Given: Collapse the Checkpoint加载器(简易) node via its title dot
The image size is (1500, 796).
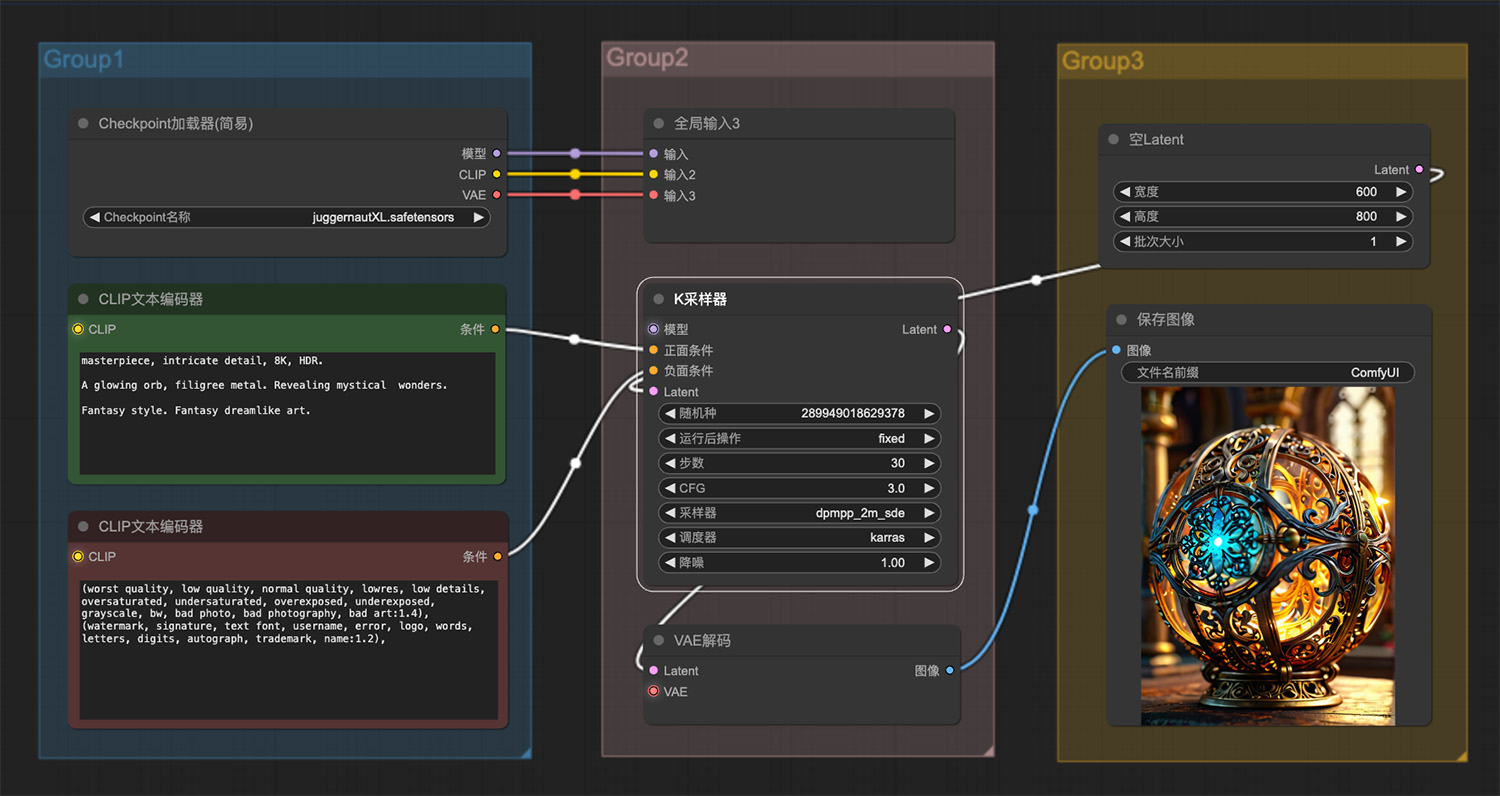Looking at the screenshot, I should pos(84,124).
